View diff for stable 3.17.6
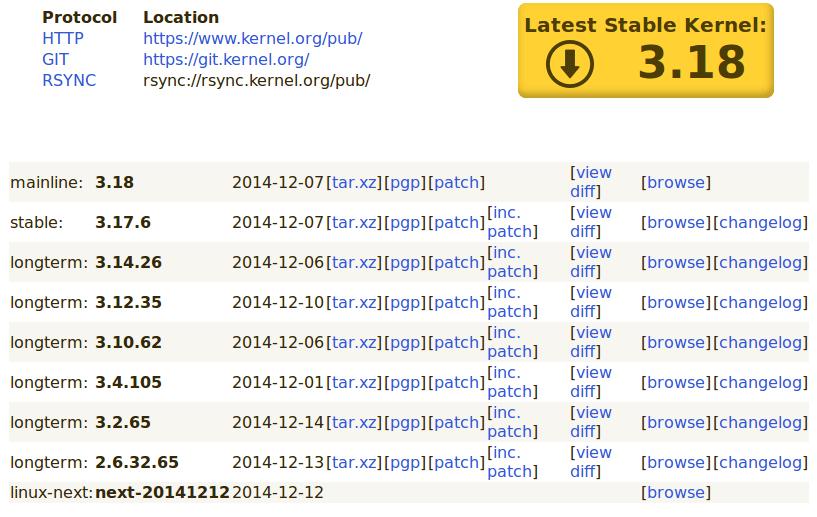Viewport: 817px width, 517px height. [x=591, y=222]
